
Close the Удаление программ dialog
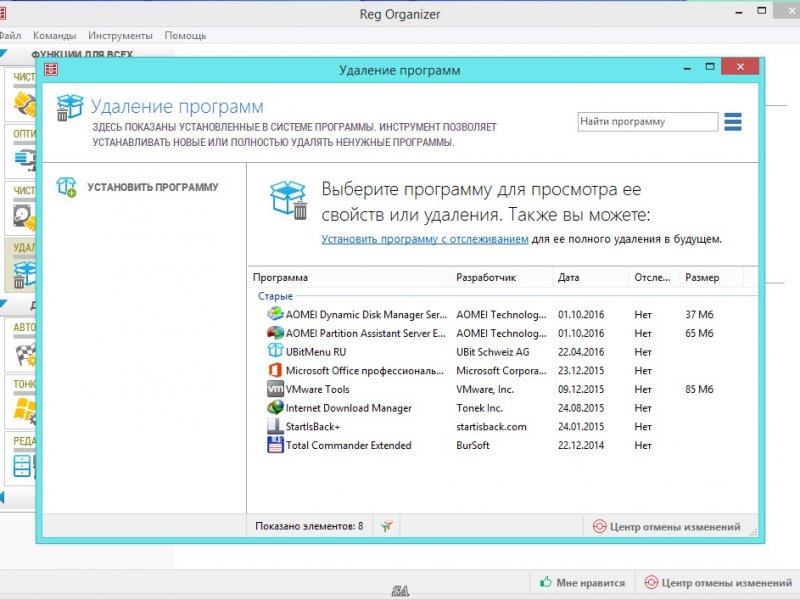tap(740, 67)
